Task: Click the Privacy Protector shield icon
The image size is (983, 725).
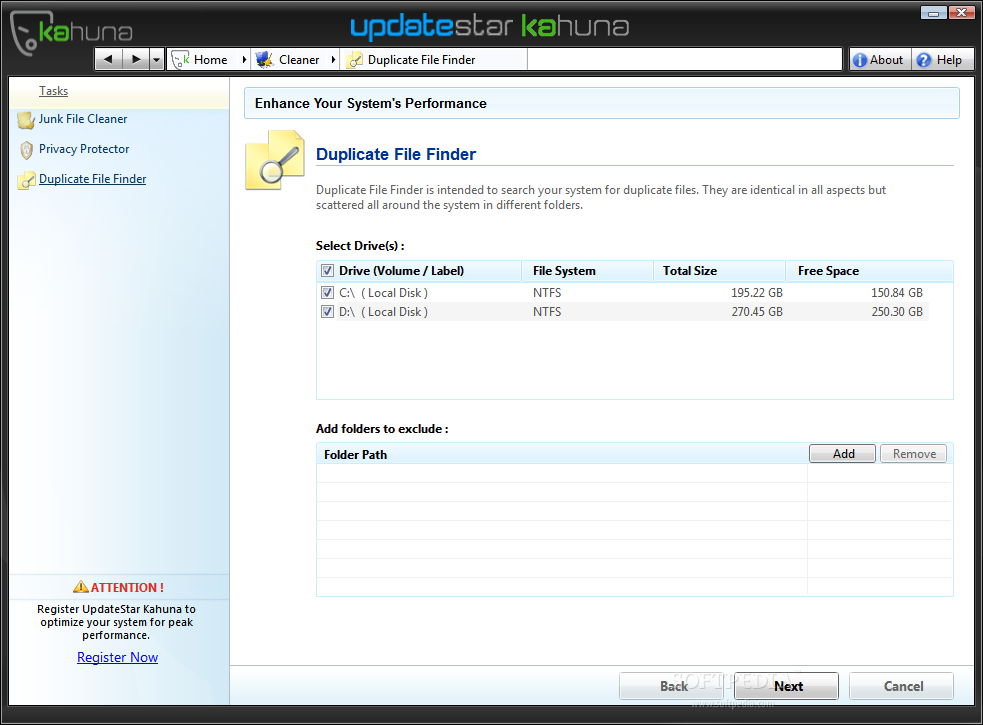Action: (x=26, y=150)
